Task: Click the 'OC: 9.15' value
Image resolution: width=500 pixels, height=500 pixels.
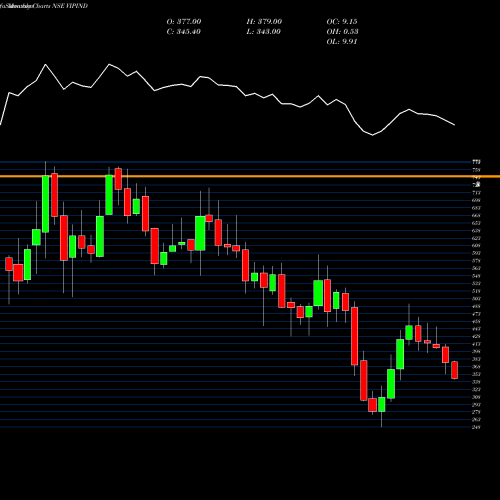Action: point(342,22)
